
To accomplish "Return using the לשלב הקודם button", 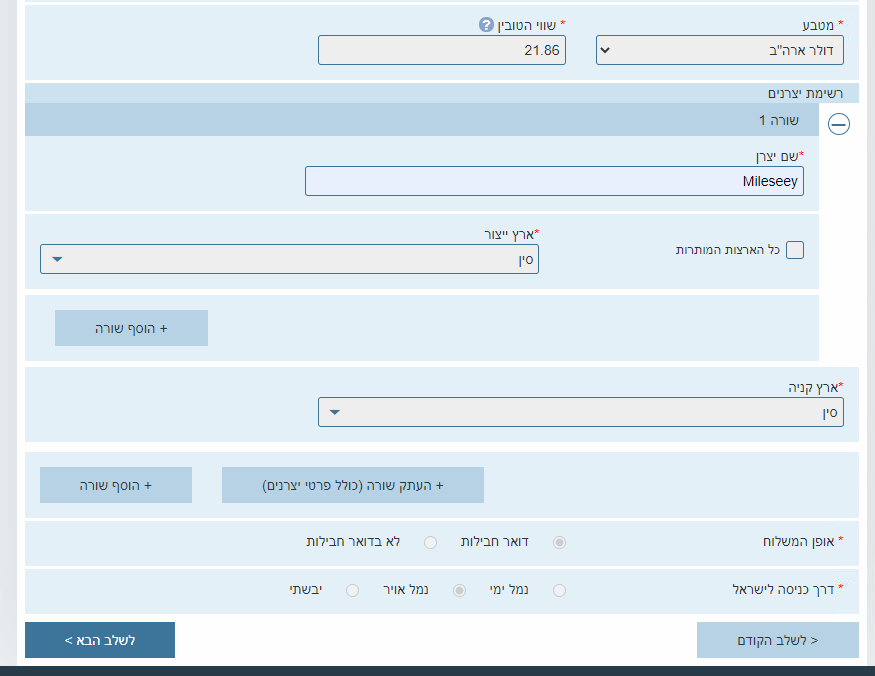I will coord(777,640).
